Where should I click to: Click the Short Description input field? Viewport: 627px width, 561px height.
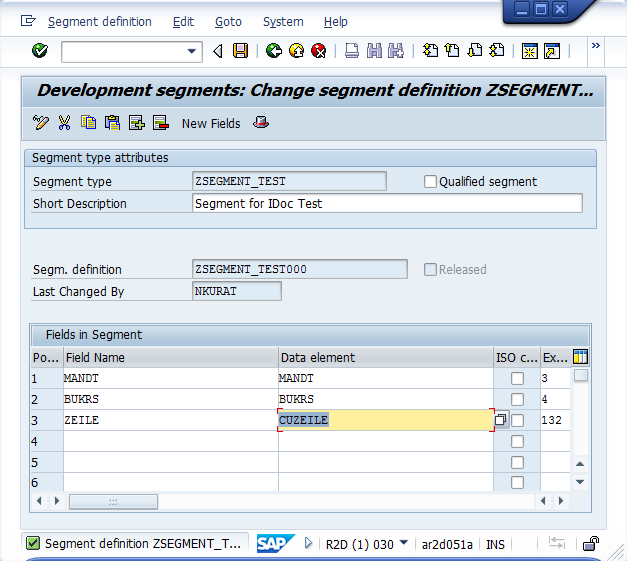(x=387, y=204)
